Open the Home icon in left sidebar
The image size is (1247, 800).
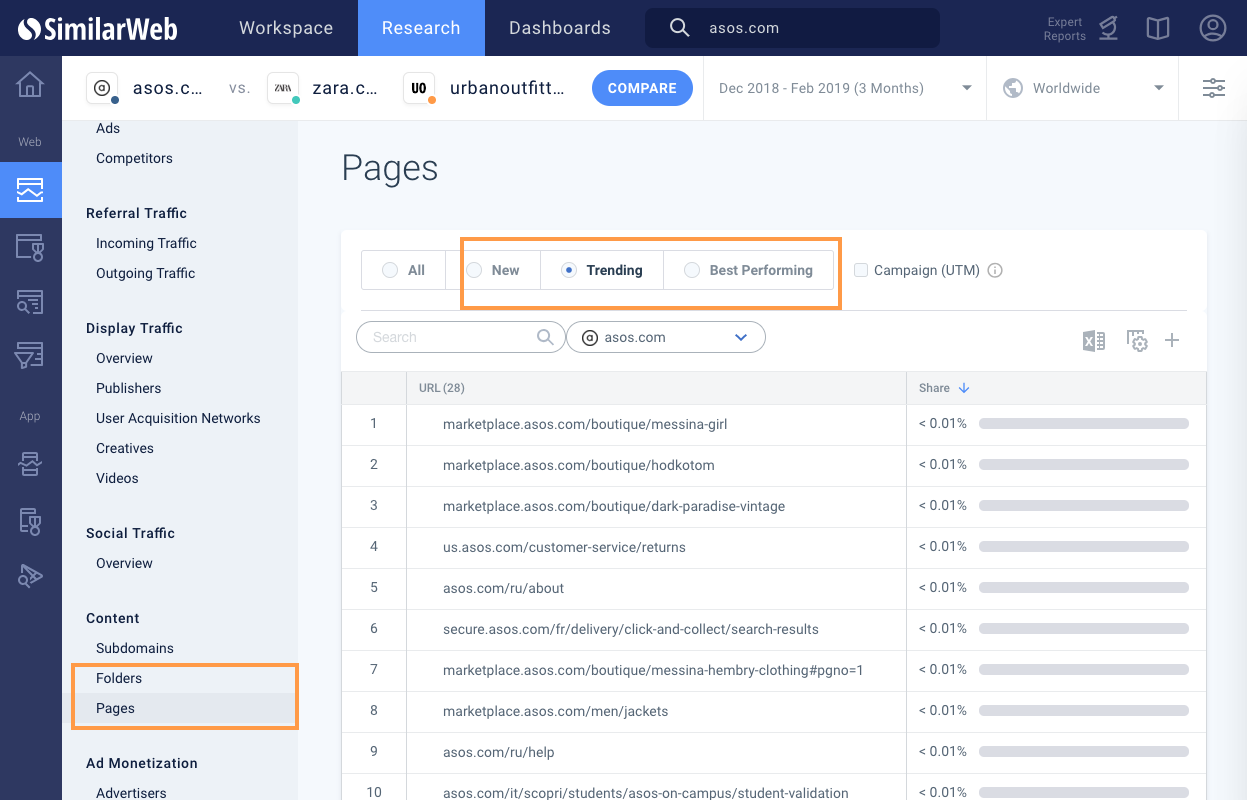30,85
